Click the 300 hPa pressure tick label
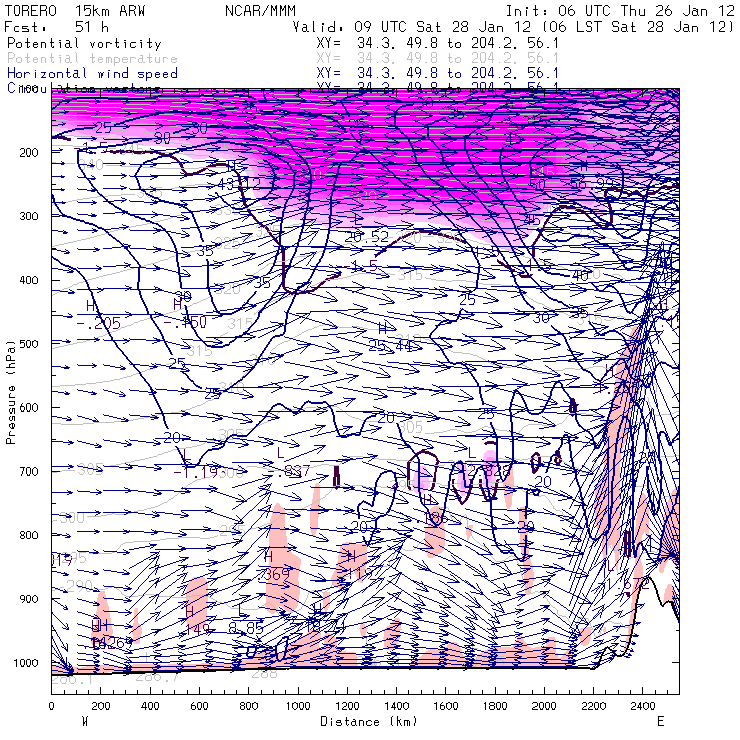740x740 pixels. 29,216
